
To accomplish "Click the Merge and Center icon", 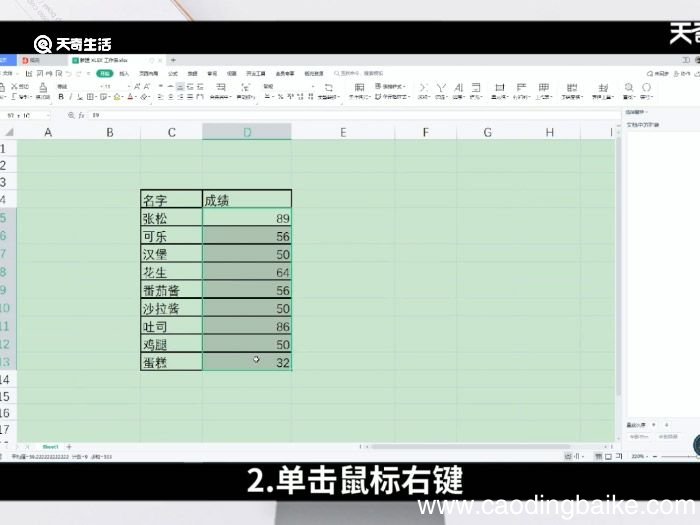I will [221, 87].
